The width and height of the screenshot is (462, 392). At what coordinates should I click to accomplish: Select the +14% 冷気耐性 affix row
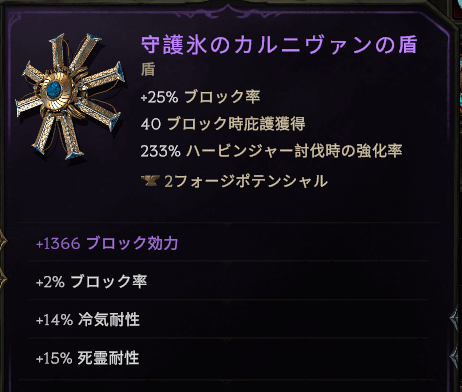click(x=228, y=319)
